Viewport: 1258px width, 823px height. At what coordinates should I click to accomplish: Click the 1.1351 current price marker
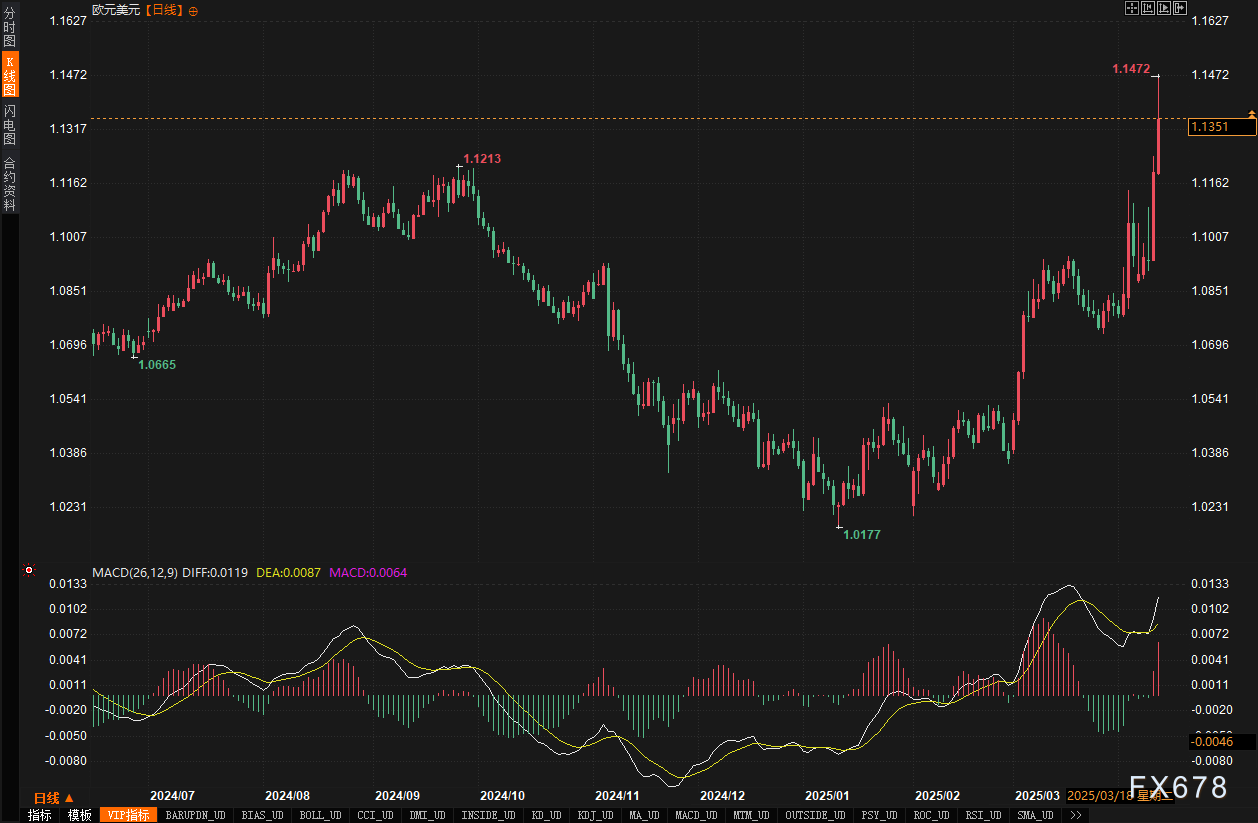tap(1220, 127)
